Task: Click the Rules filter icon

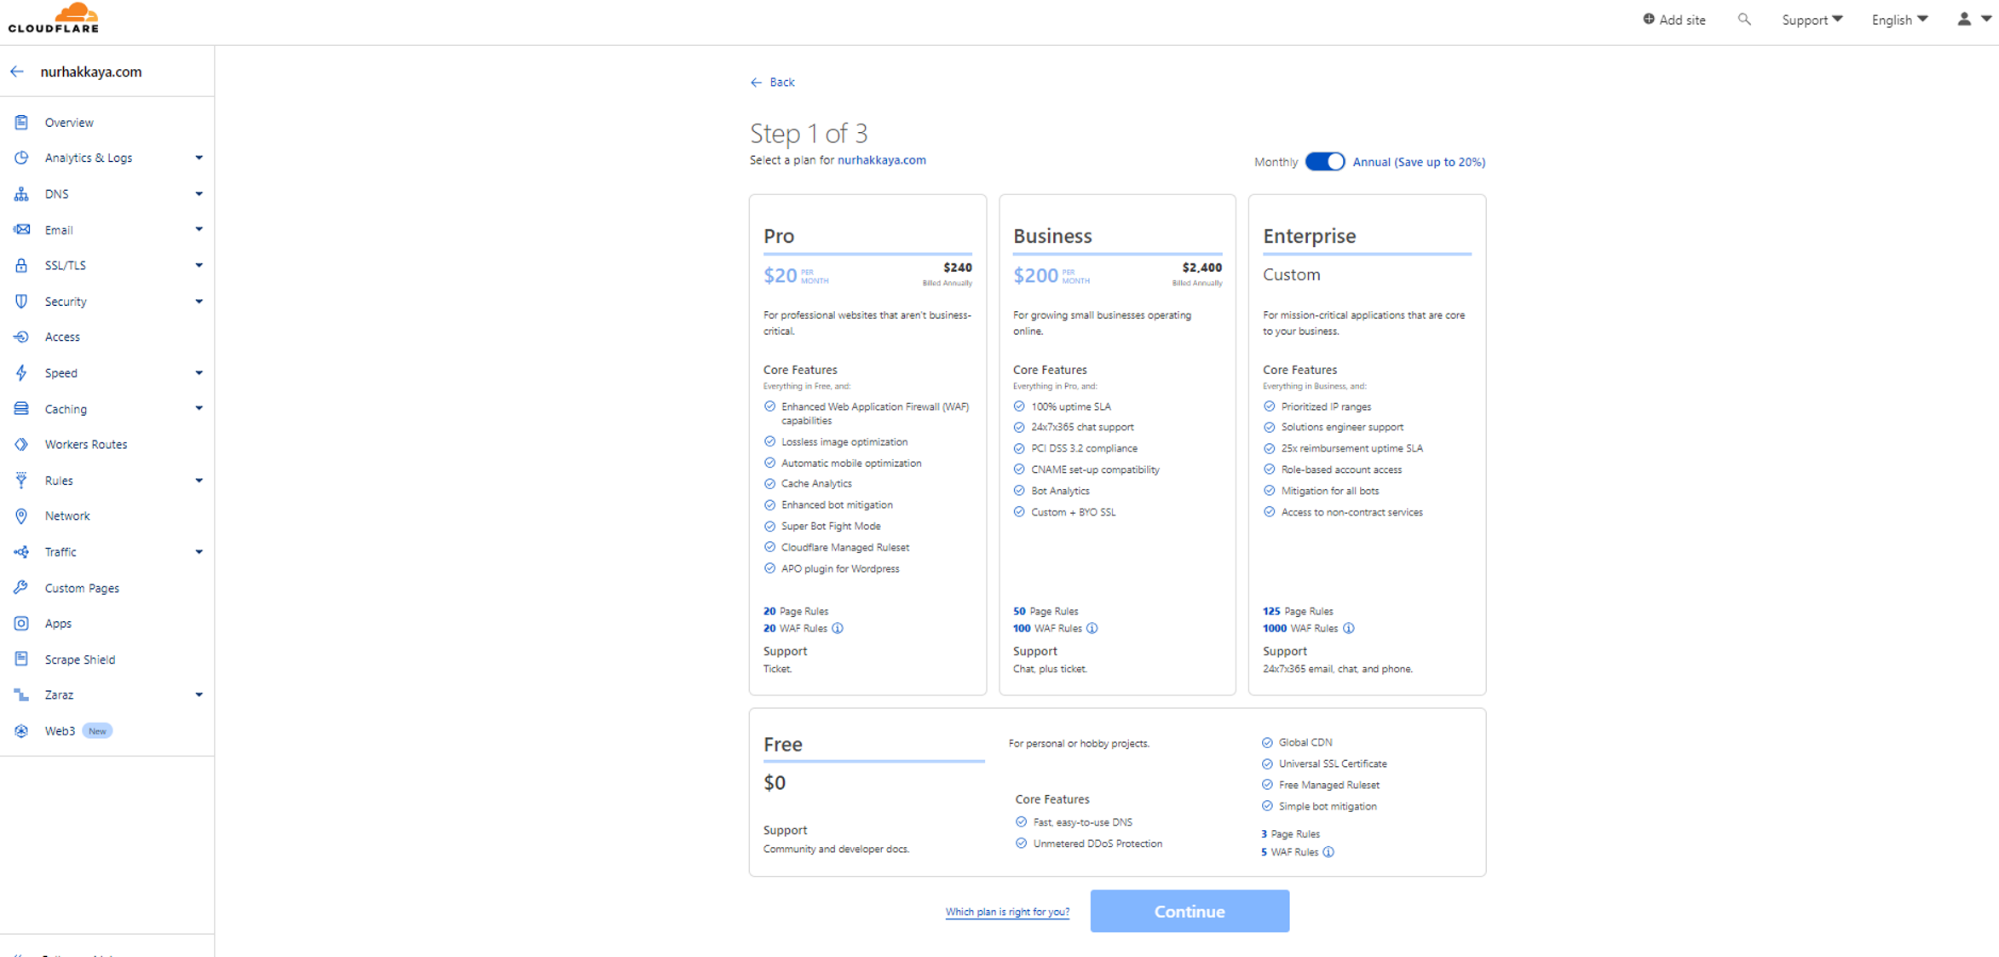Action: click(x=21, y=480)
